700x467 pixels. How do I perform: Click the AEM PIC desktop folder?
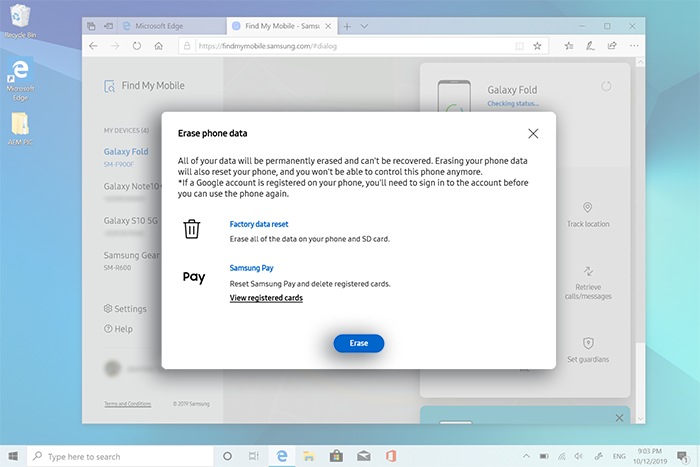tap(20, 129)
